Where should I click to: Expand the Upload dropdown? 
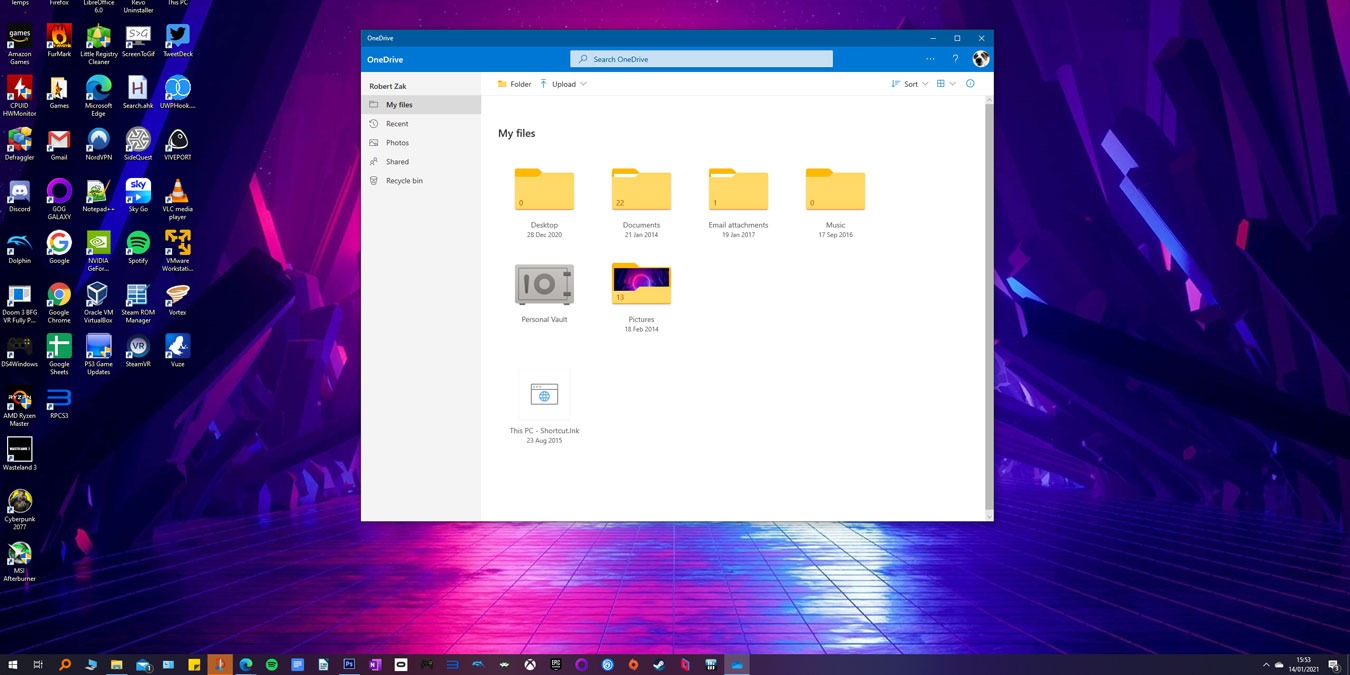tap(582, 83)
